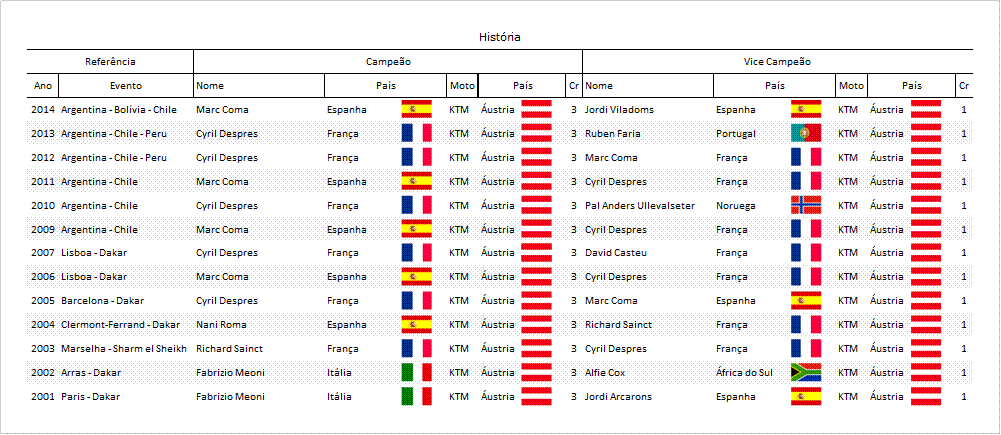The width and height of the screenshot is (1001, 435).
Task: Click runner-up Austria flag in 2007 row
Action: (x=926, y=253)
